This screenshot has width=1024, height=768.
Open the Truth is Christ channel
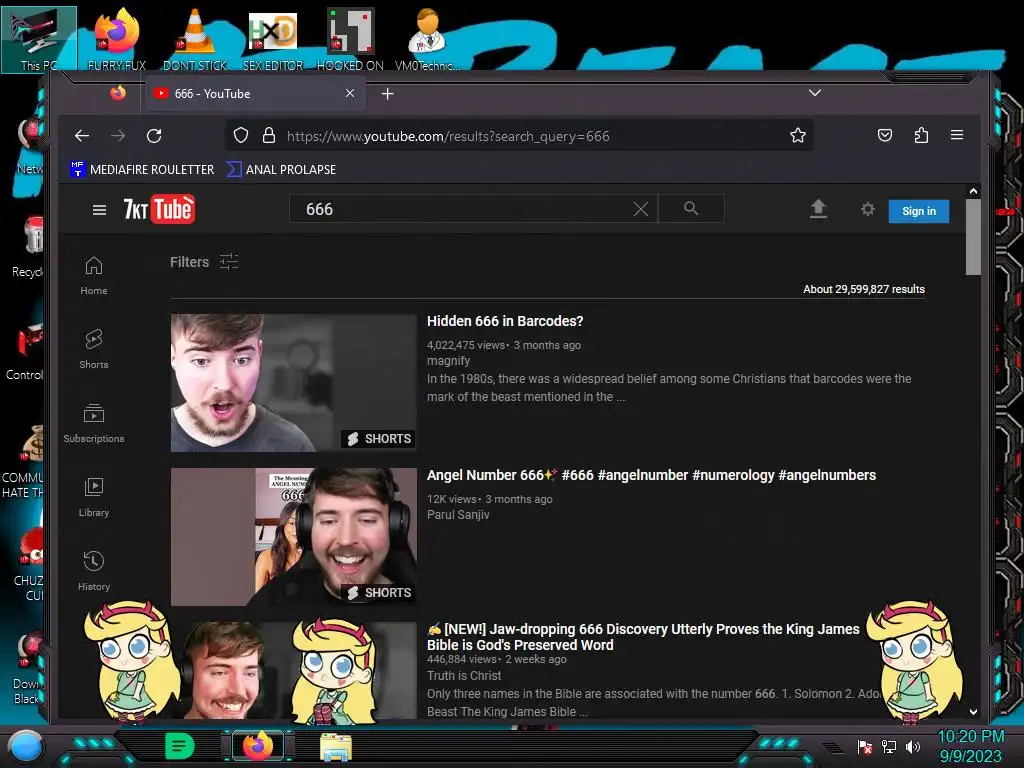click(464, 675)
